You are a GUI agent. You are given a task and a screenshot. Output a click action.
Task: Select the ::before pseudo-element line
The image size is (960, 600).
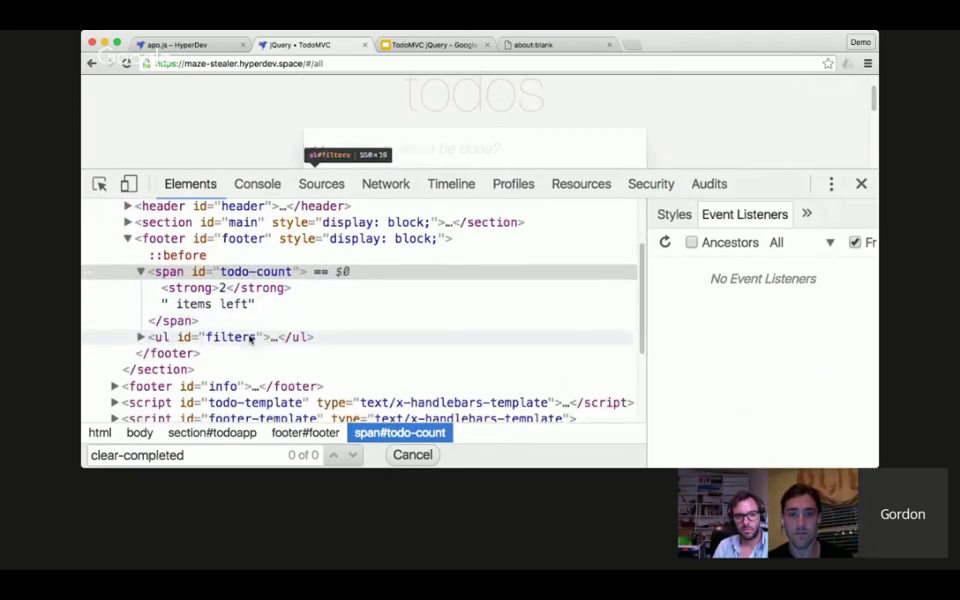pyautogui.click(x=177, y=255)
